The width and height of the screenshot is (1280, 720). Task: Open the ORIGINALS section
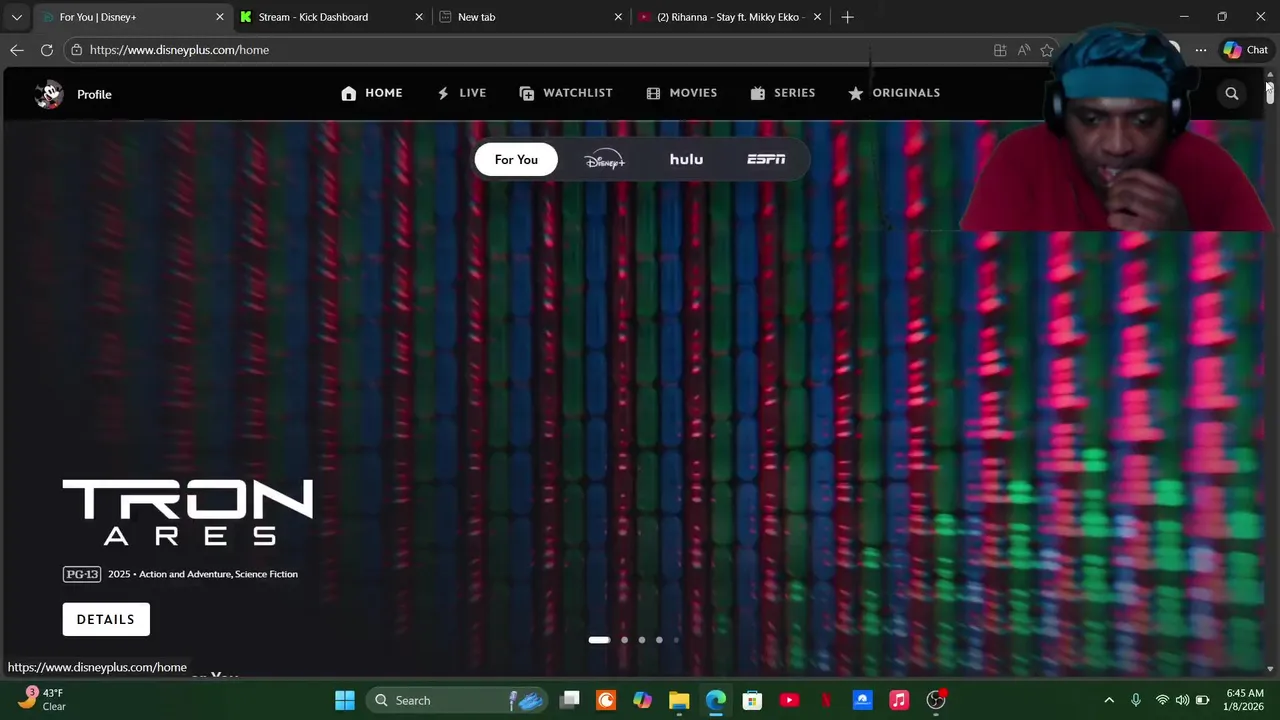tap(894, 93)
